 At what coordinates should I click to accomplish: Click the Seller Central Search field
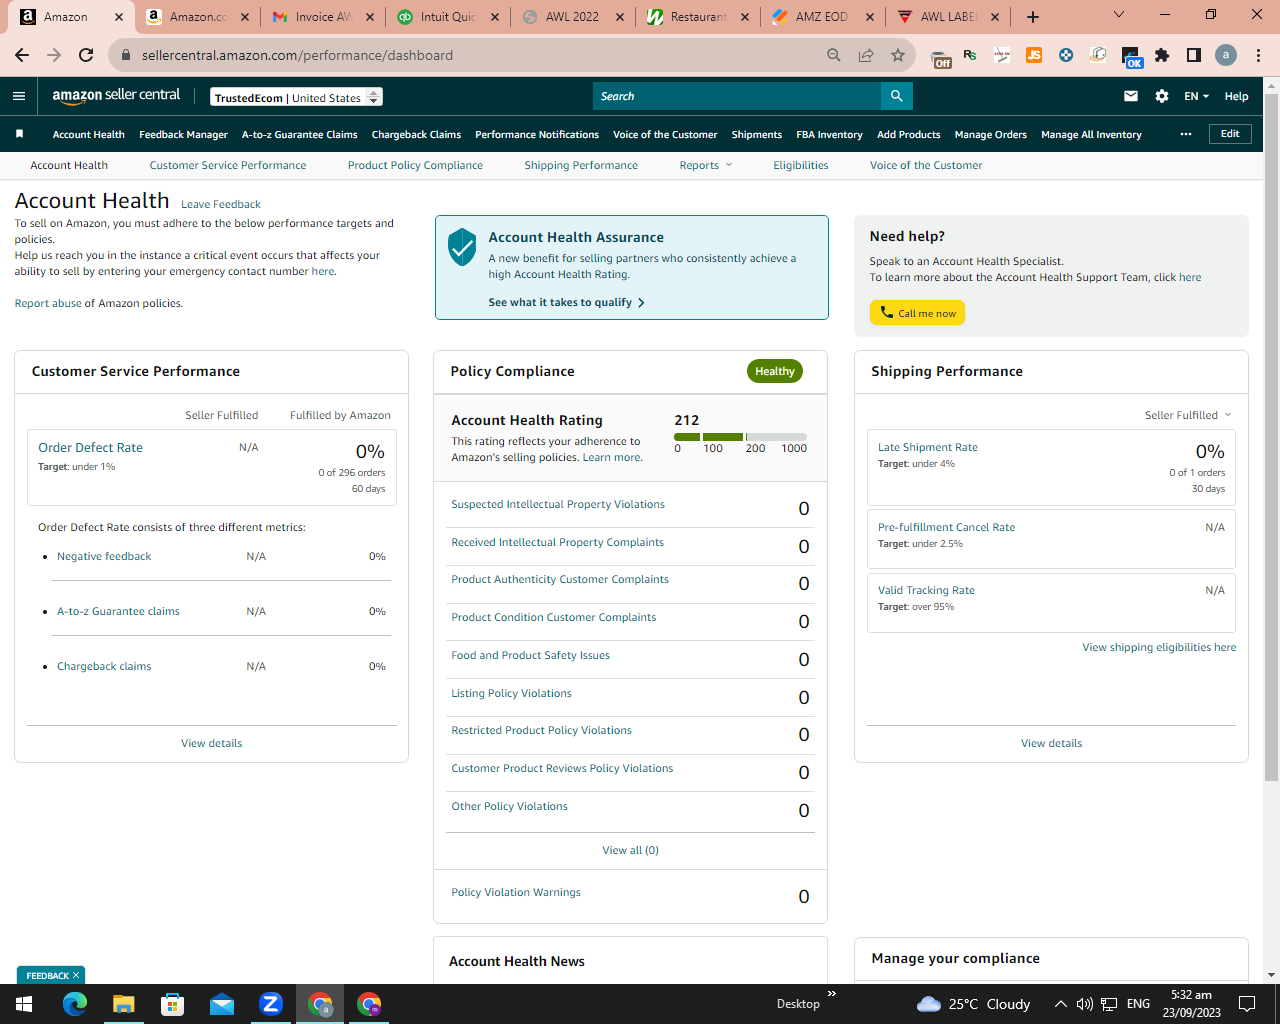point(737,96)
